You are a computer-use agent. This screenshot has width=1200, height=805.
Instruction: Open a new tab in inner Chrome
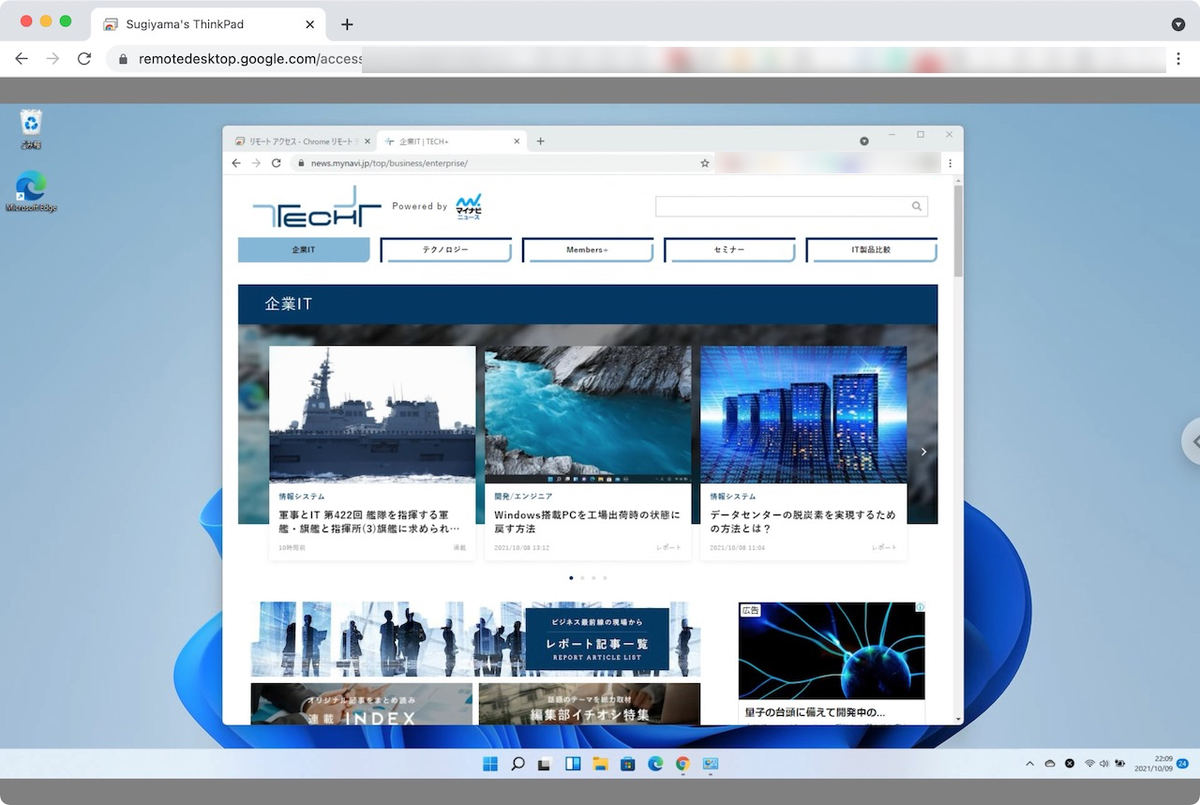point(540,141)
